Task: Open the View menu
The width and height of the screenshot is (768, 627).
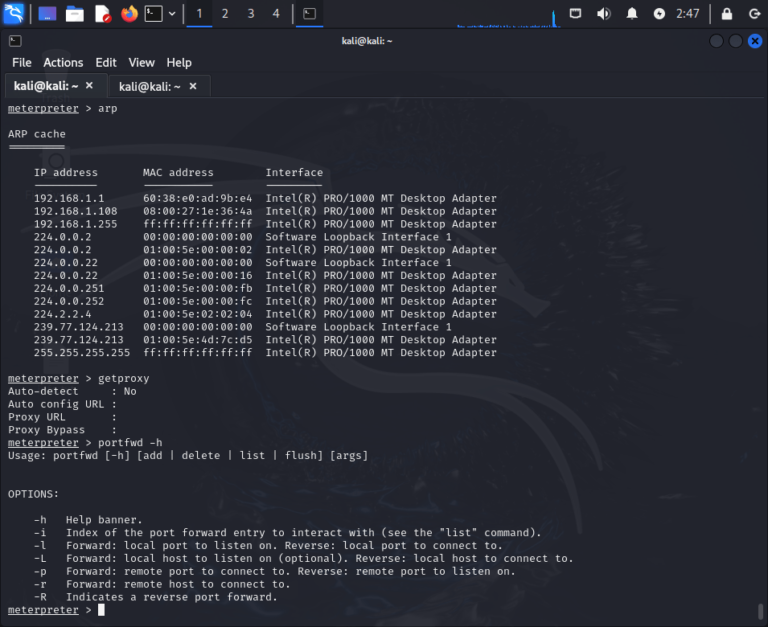Action: (x=142, y=63)
